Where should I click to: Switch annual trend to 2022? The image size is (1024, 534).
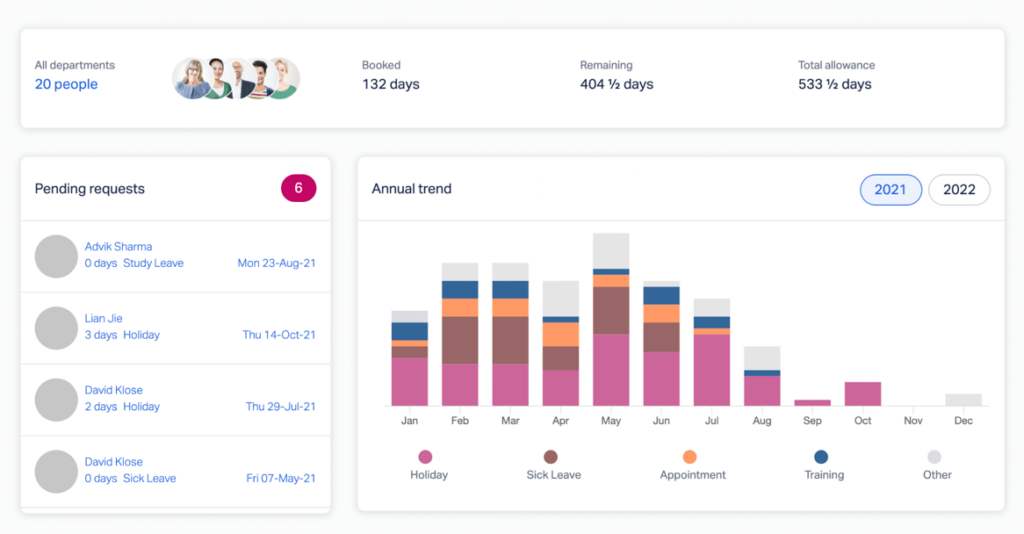point(959,190)
